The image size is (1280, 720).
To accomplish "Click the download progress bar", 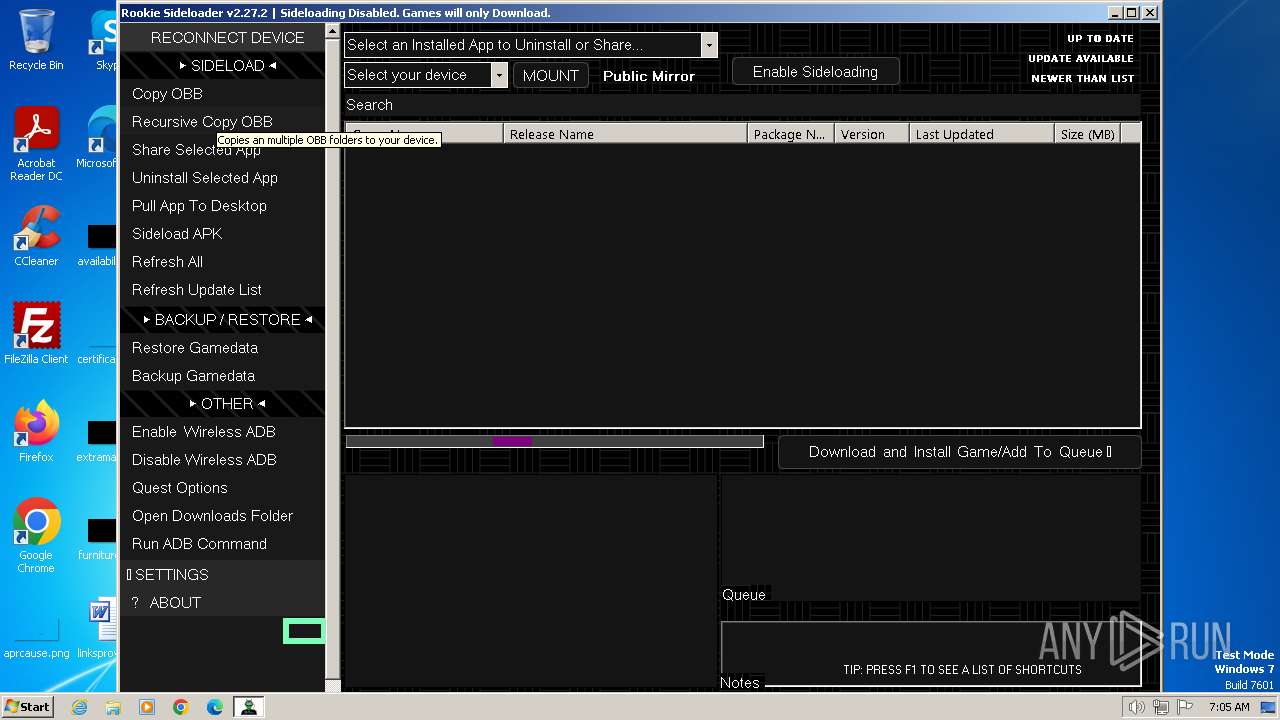I will (554, 441).
